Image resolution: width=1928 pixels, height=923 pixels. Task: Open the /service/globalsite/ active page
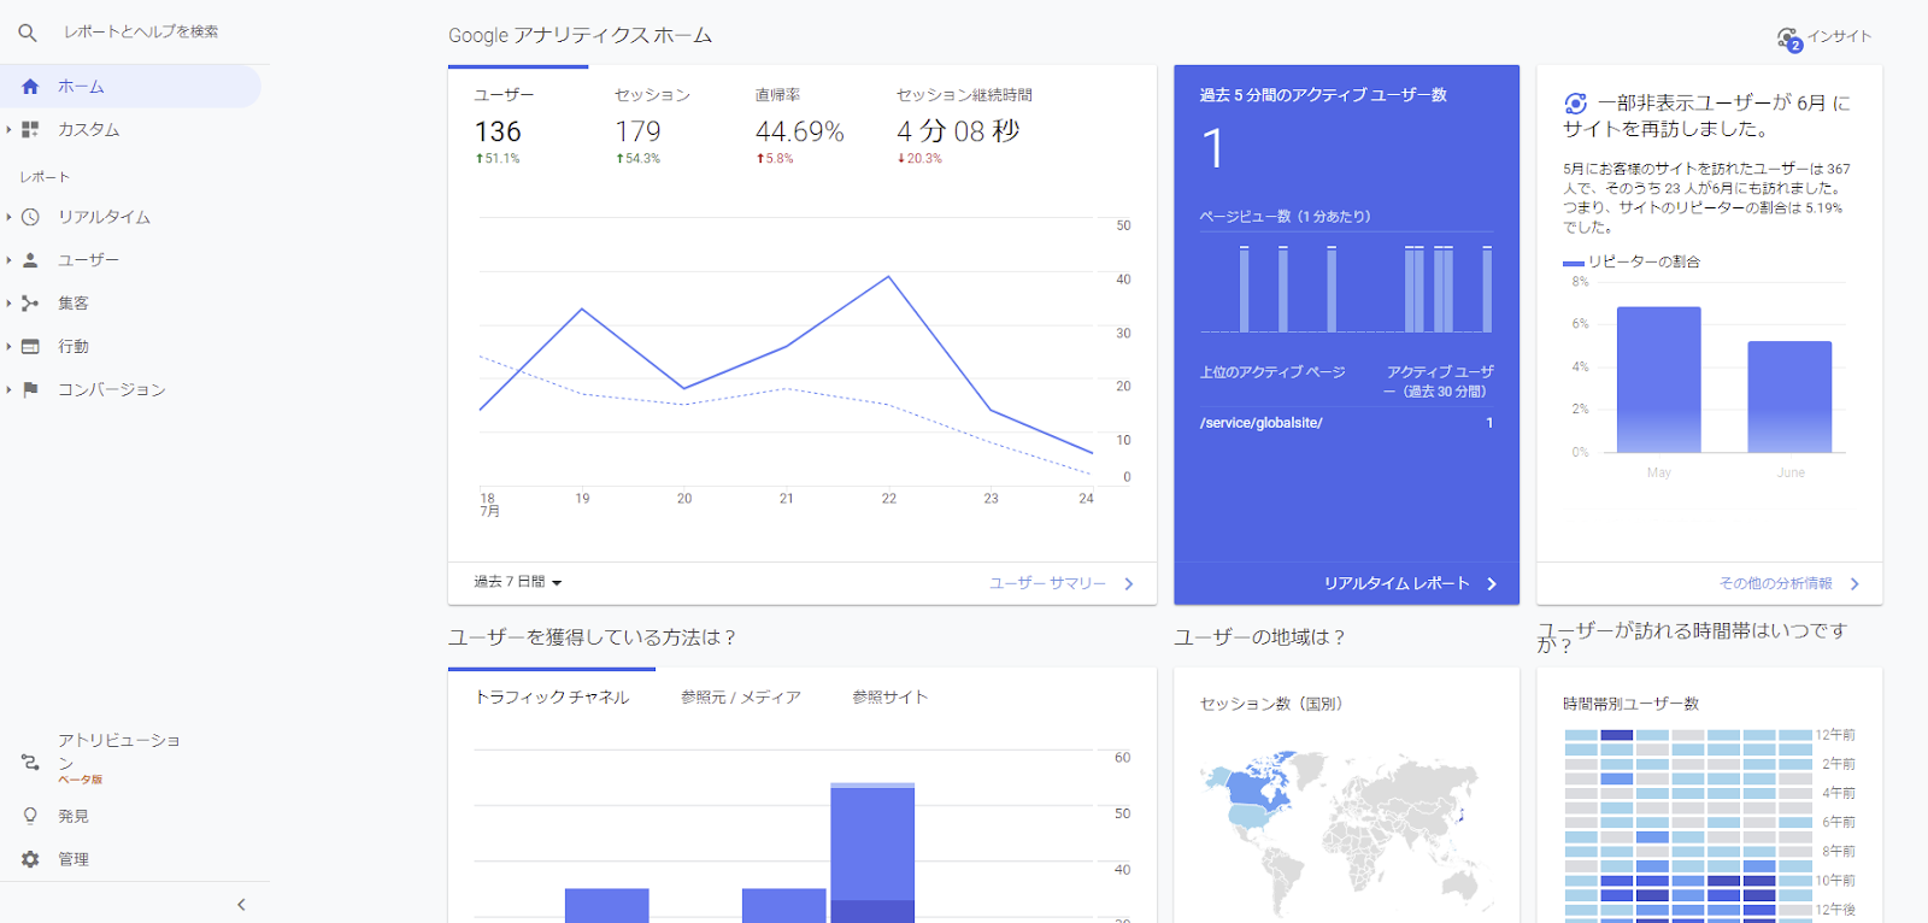point(1261,423)
